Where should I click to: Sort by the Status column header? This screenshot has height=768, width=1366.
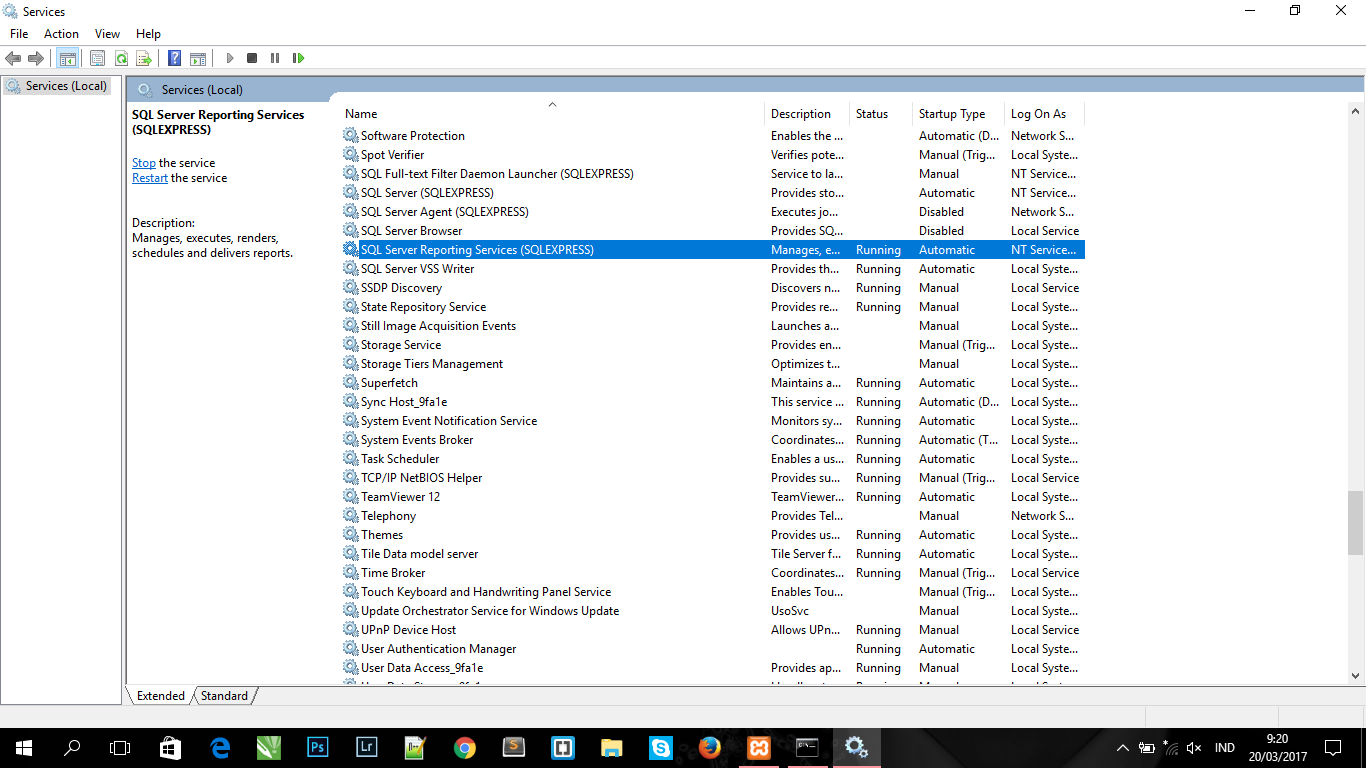pyautogui.click(x=882, y=114)
